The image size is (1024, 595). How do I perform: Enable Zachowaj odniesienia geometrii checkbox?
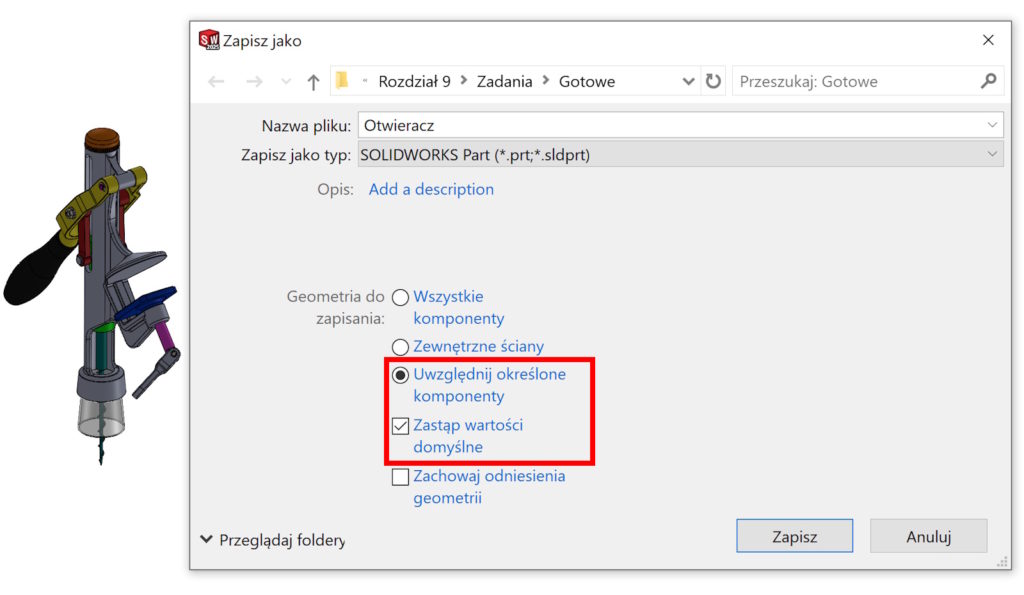(x=401, y=477)
